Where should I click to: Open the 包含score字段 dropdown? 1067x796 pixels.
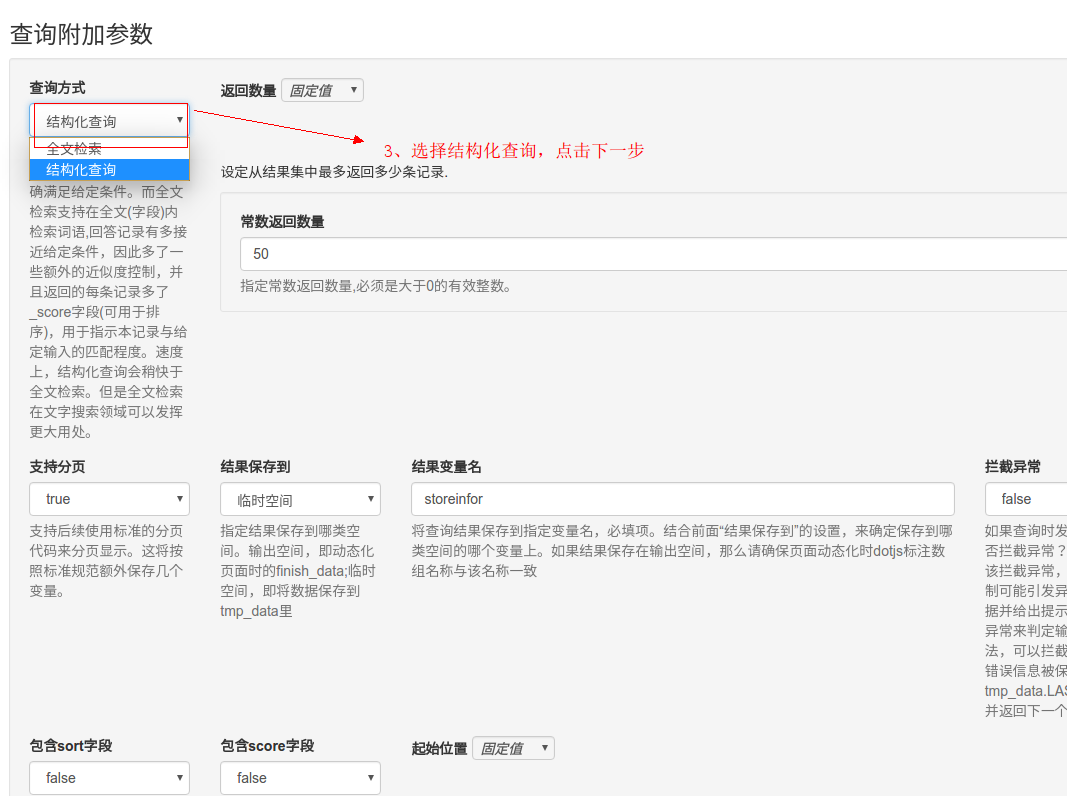300,778
